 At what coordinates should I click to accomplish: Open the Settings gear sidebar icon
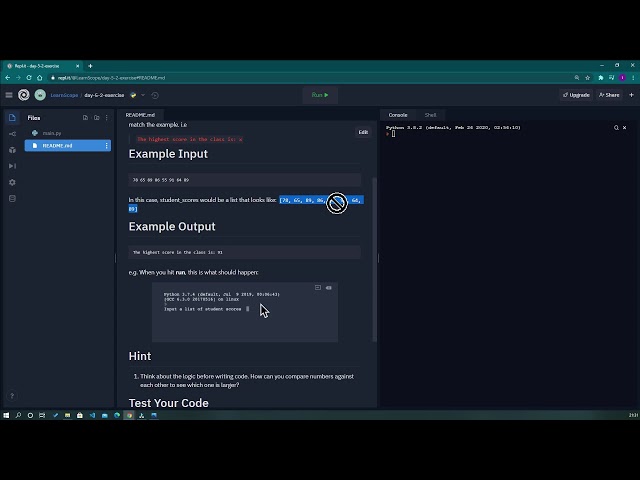click(x=12, y=182)
